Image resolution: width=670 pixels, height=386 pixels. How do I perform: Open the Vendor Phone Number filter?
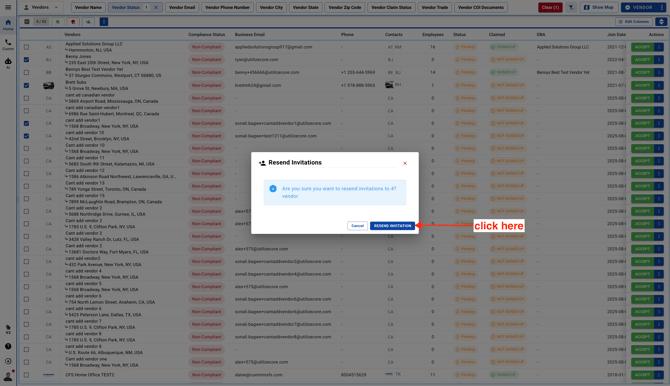[227, 7]
